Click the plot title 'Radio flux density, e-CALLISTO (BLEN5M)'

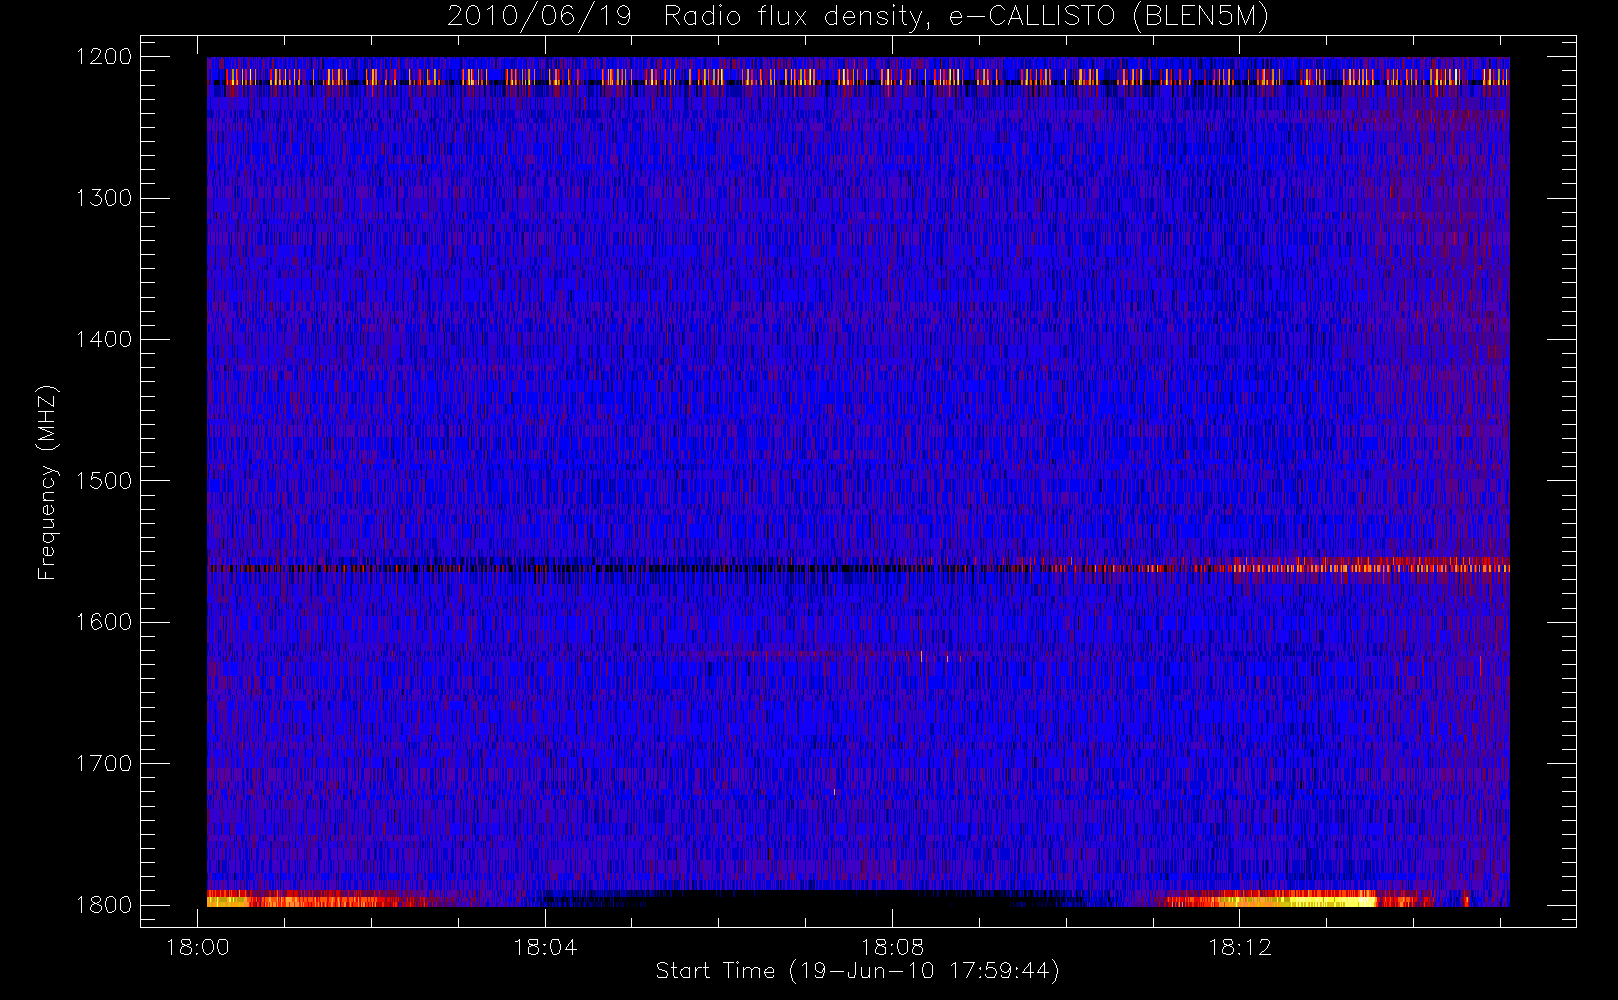coord(966,17)
